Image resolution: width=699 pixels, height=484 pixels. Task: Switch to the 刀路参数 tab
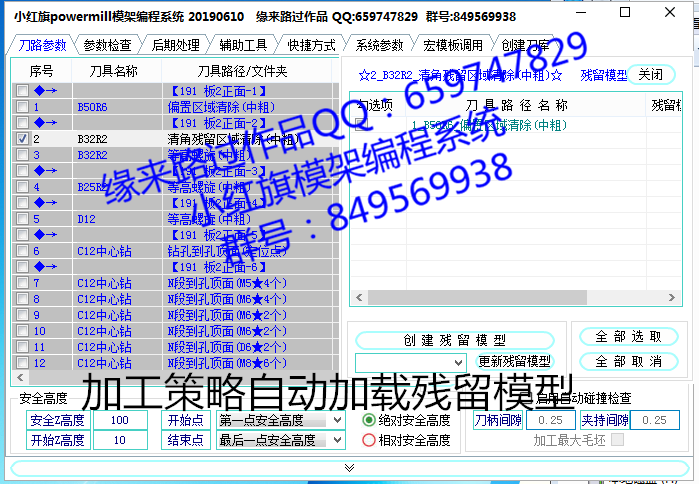coord(42,45)
